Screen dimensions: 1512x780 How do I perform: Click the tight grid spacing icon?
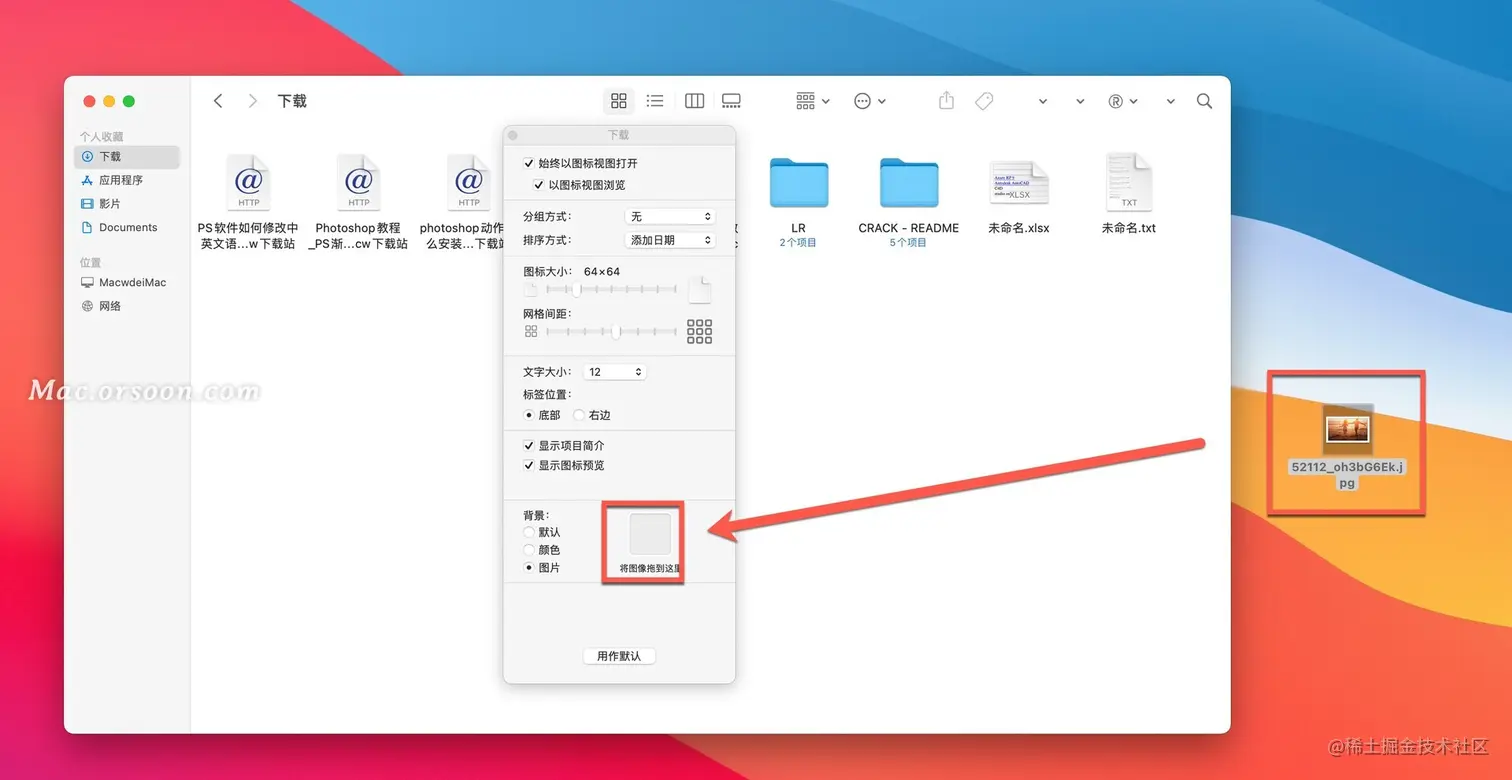click(x=531, y=332)
